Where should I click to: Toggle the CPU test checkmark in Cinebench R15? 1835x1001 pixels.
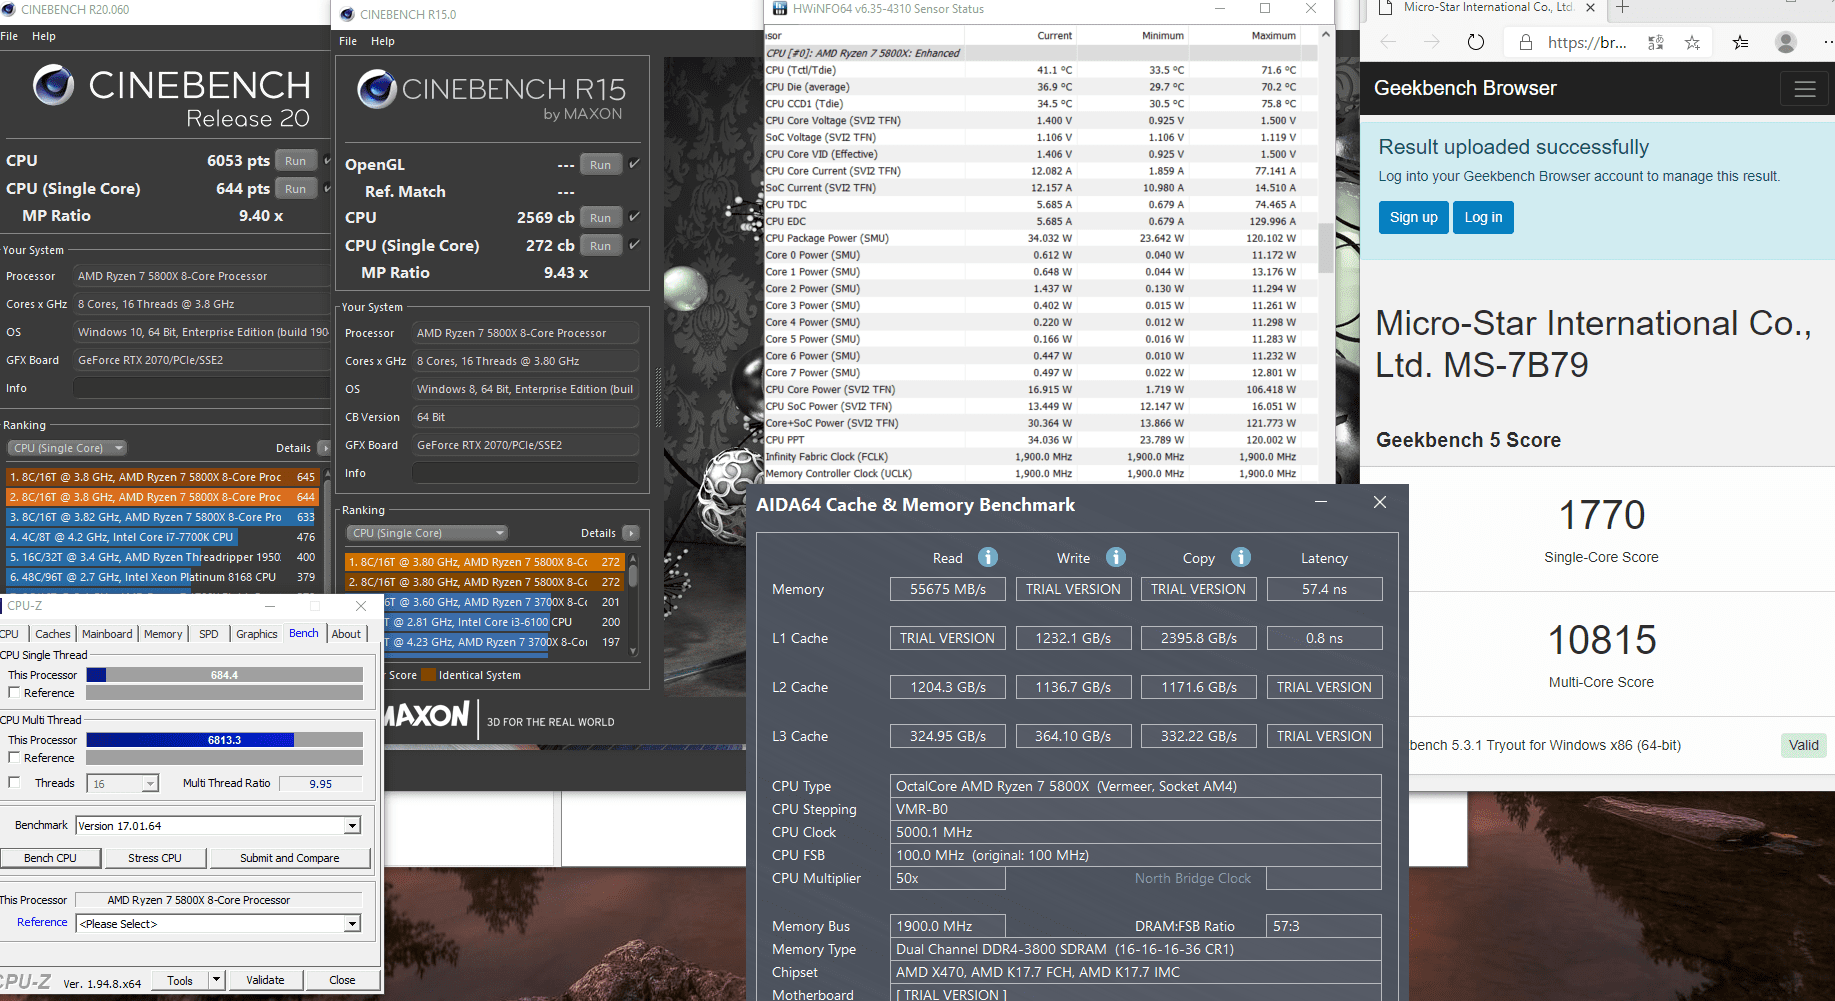click(634, 217)
